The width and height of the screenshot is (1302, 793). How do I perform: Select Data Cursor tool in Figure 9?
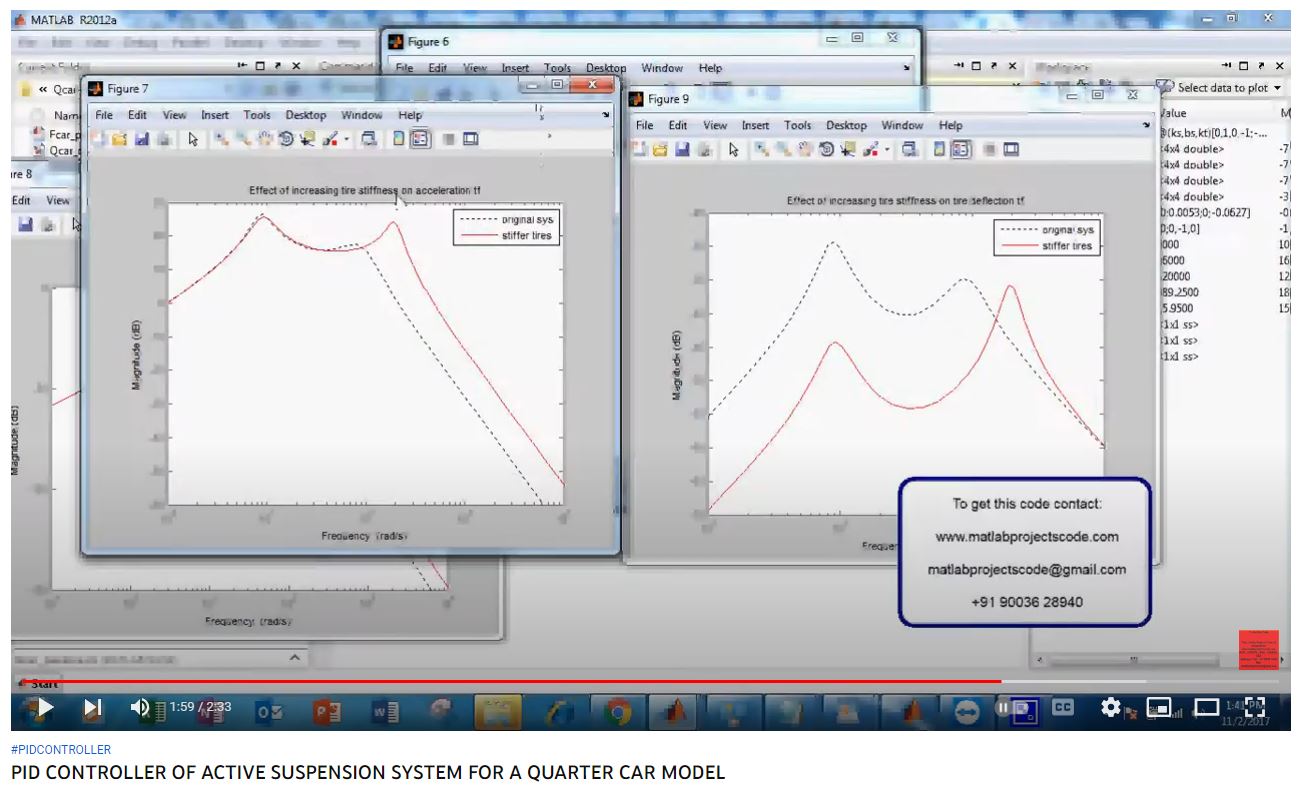[848, 150]
